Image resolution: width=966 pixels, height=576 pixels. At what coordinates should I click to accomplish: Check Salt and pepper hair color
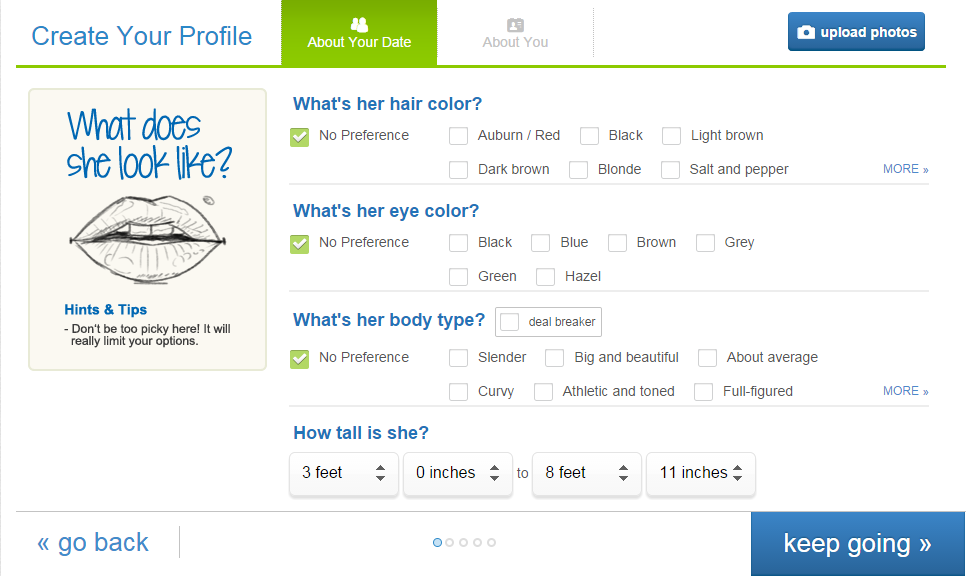[x=670, y=169]
